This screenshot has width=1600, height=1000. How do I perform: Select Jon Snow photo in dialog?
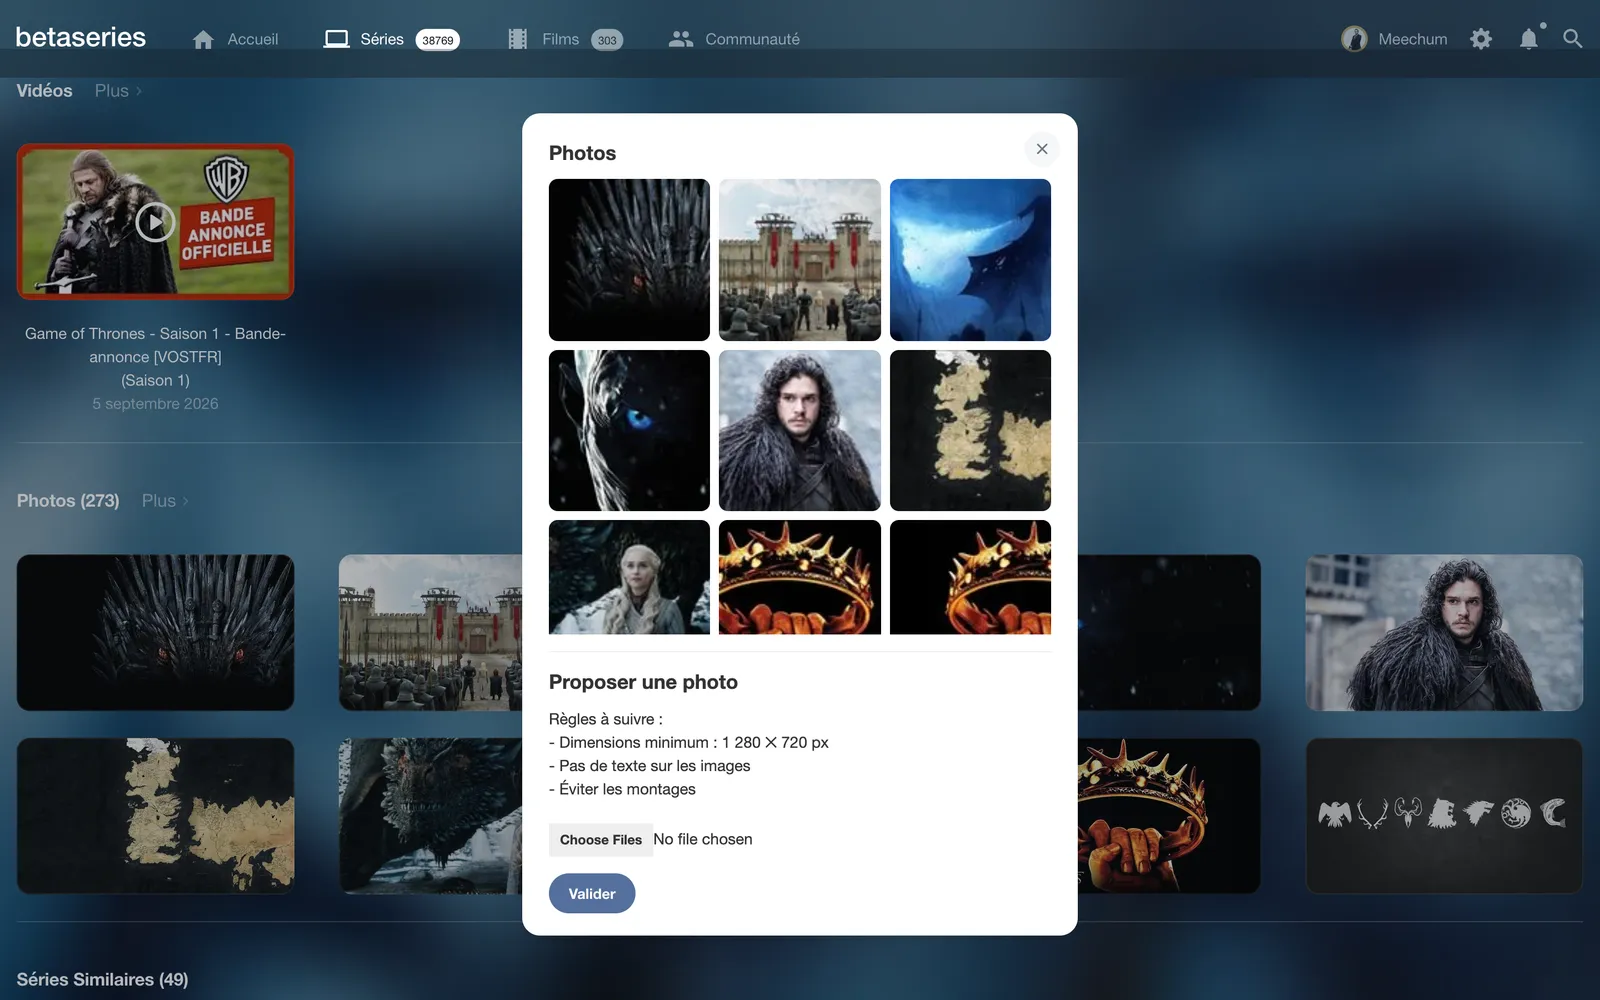coord(800,430)
